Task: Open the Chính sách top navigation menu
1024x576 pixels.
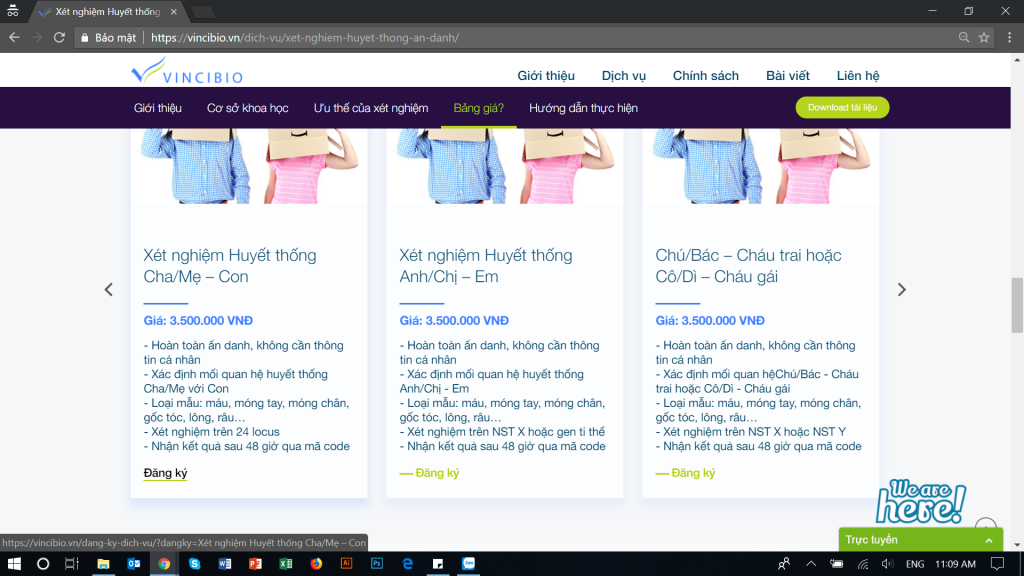Action: tap(706, 76)
